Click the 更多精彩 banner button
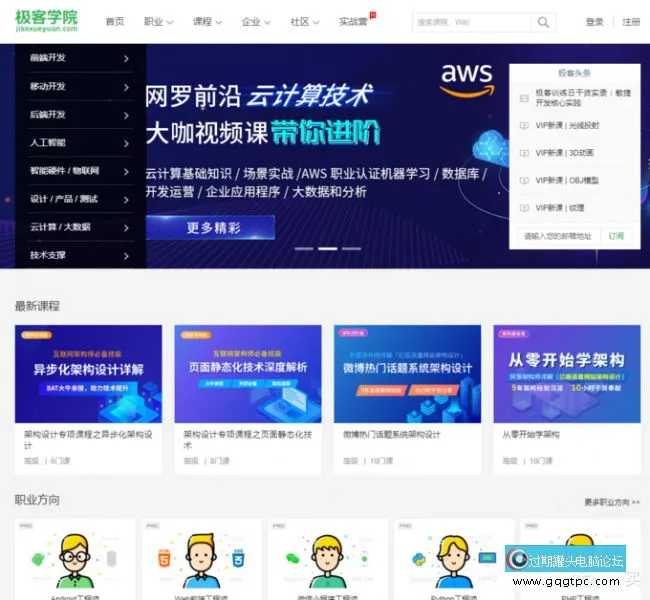 pos(213,228)
